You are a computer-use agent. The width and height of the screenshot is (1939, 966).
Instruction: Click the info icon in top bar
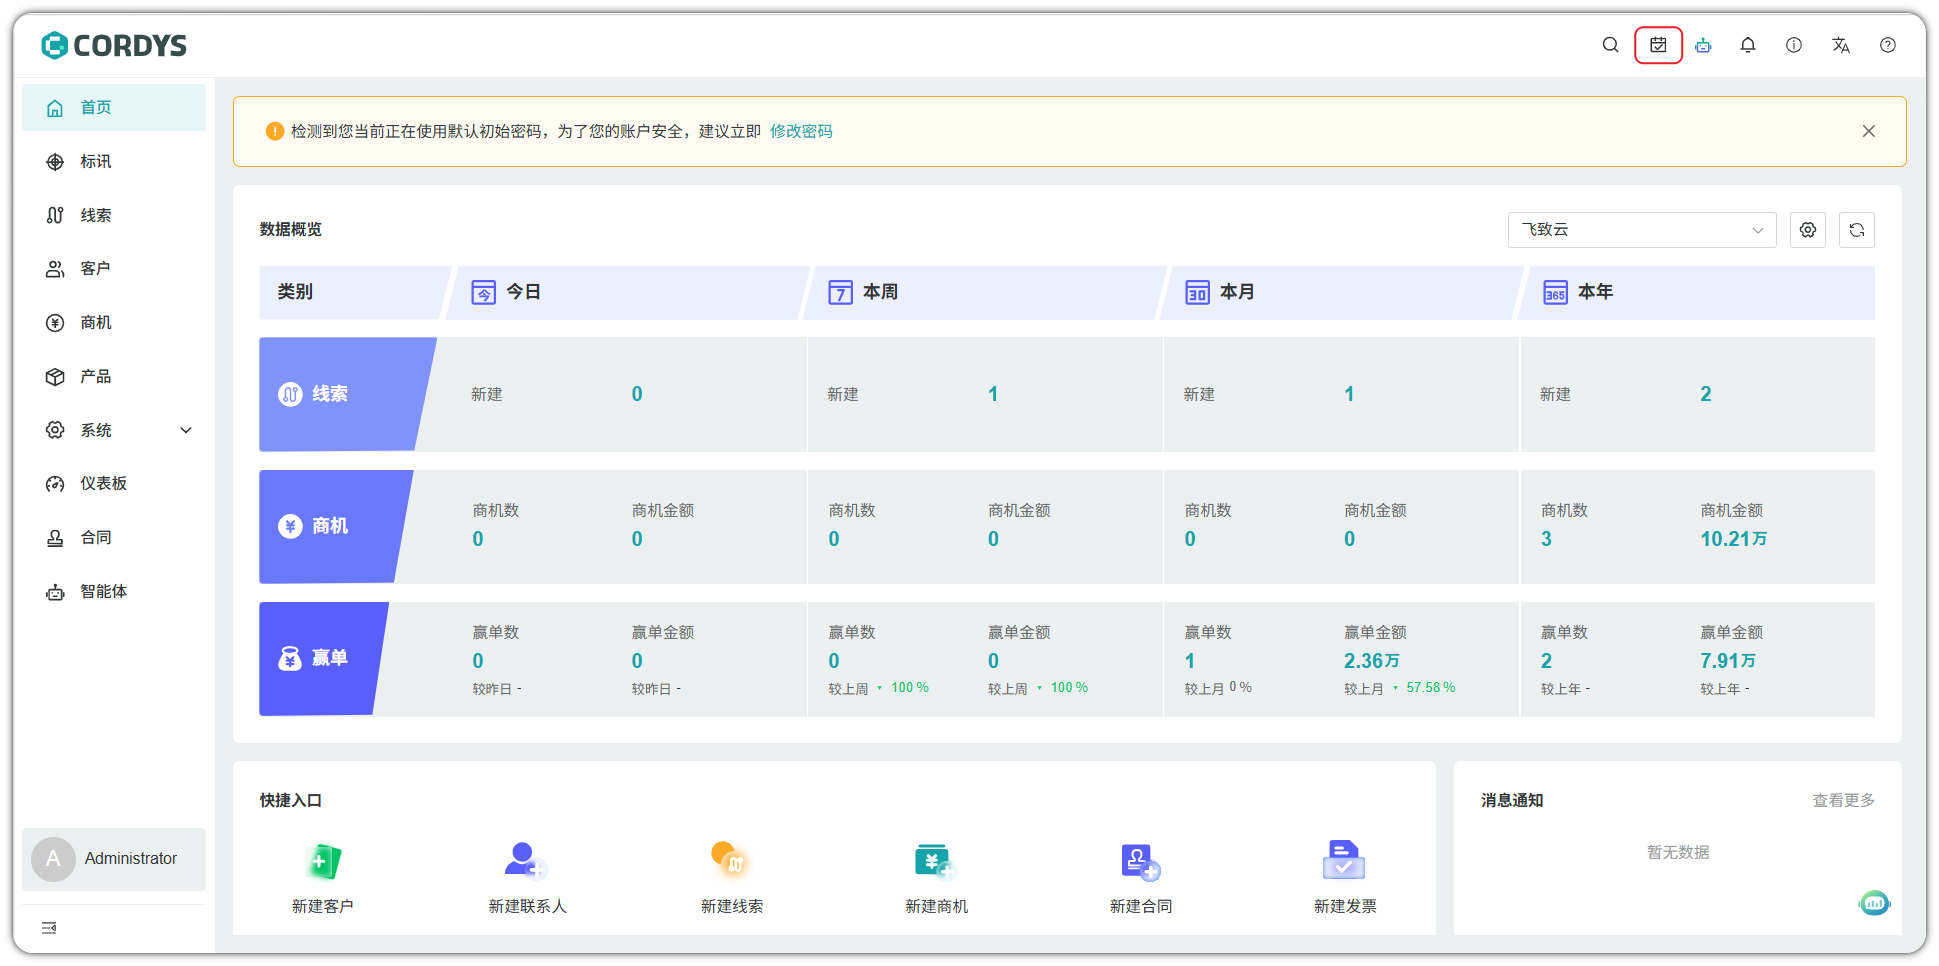coord(1793,45)
